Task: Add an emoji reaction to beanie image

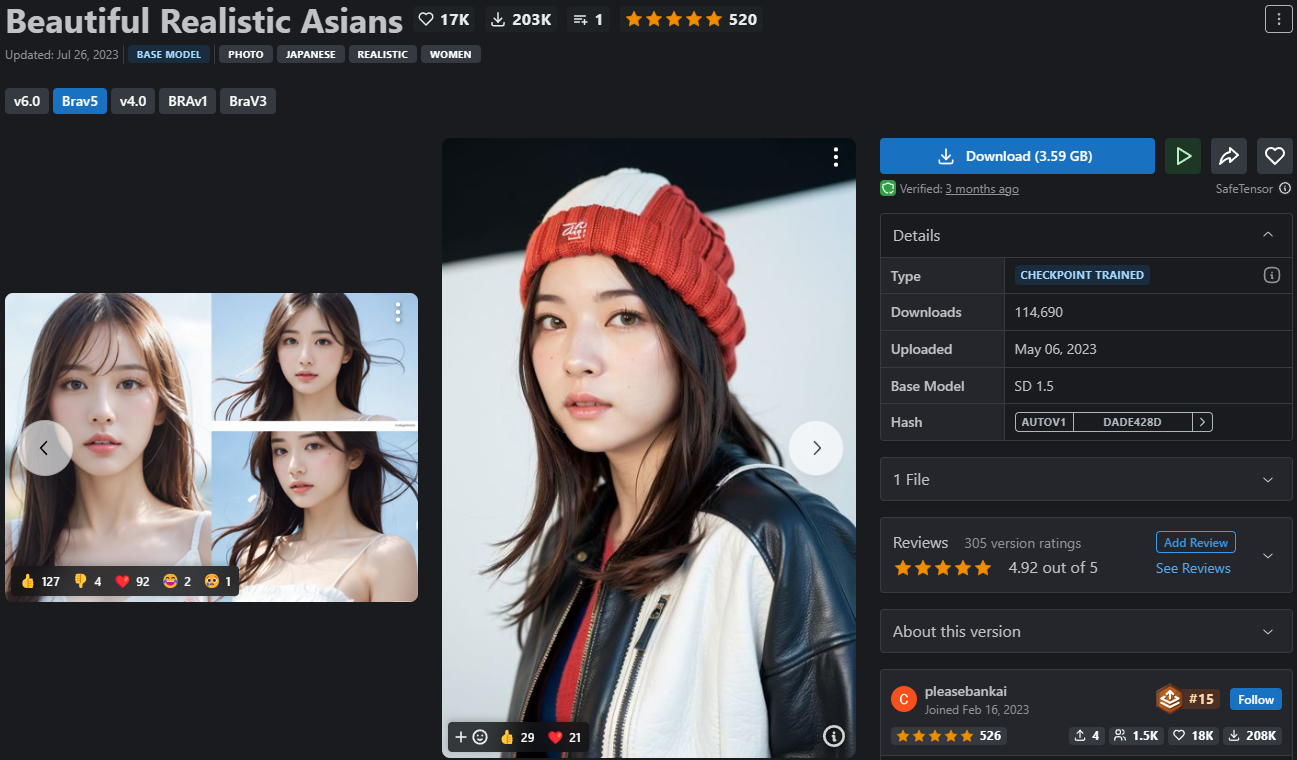Action: (471, 737)
